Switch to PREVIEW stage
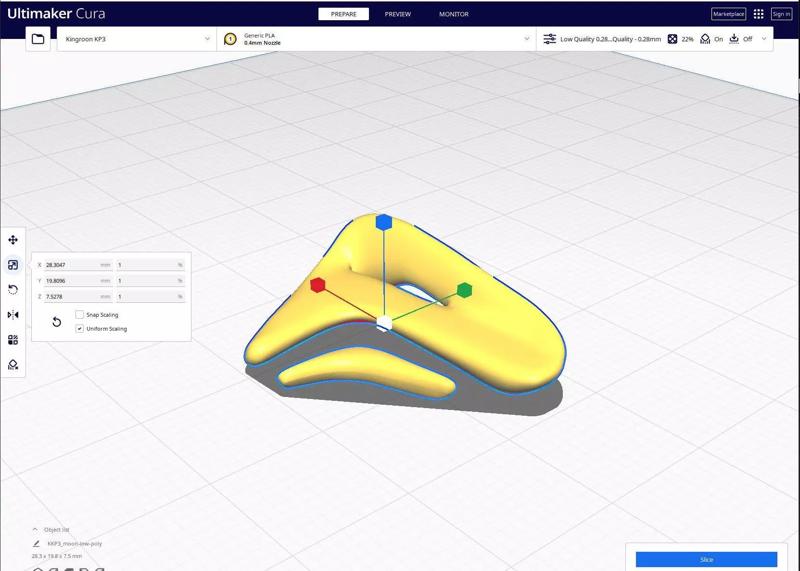The height and width of the screenshot is (571, 800). click(397, 14)
